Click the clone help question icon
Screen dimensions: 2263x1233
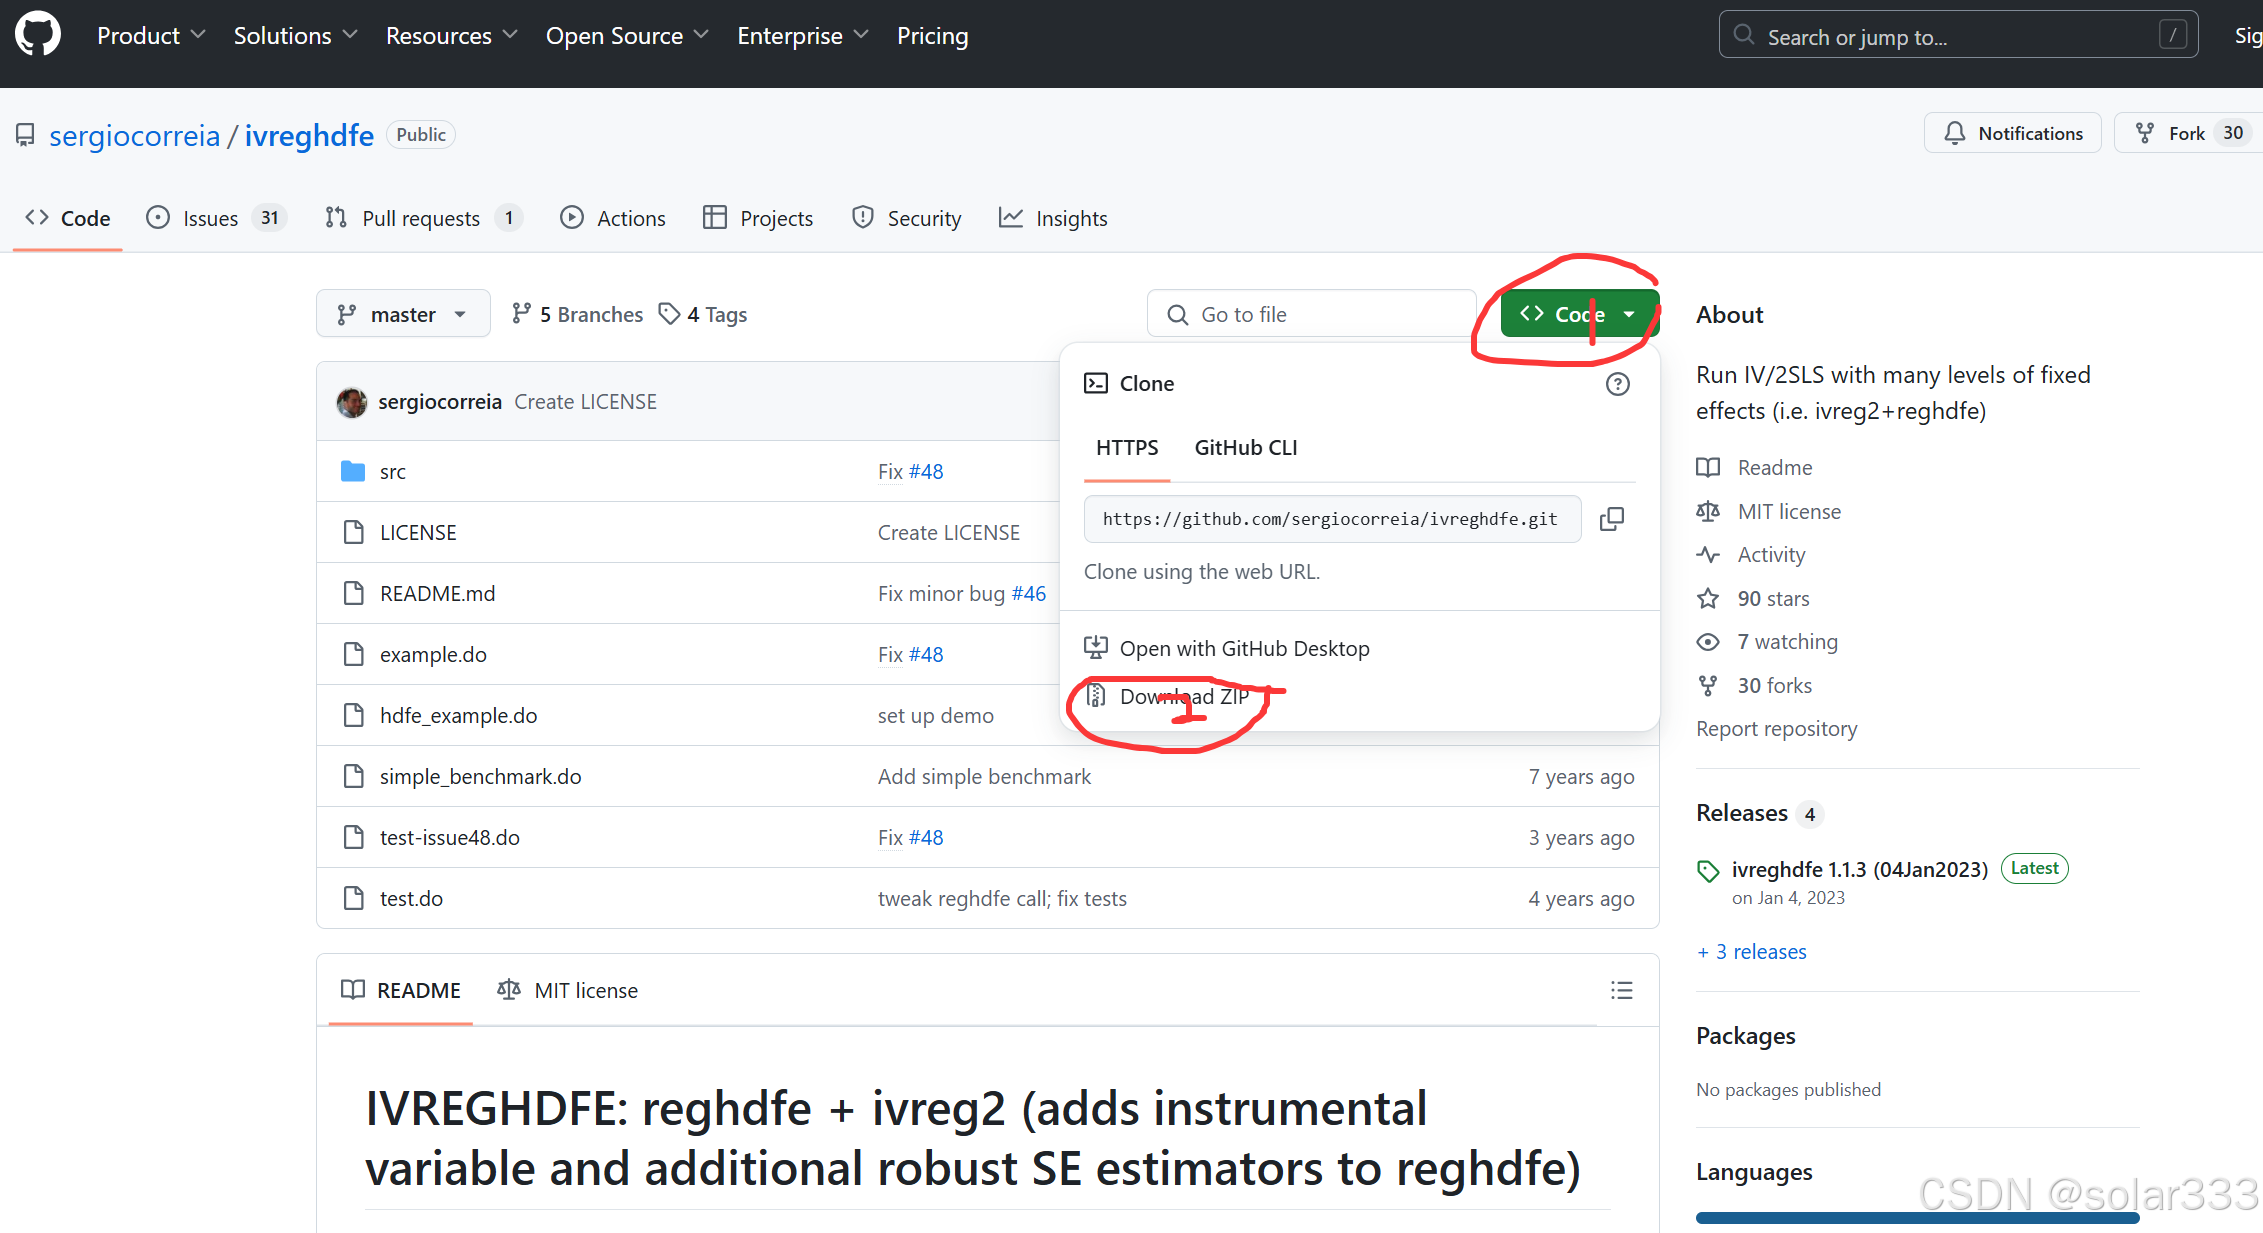1617,384
